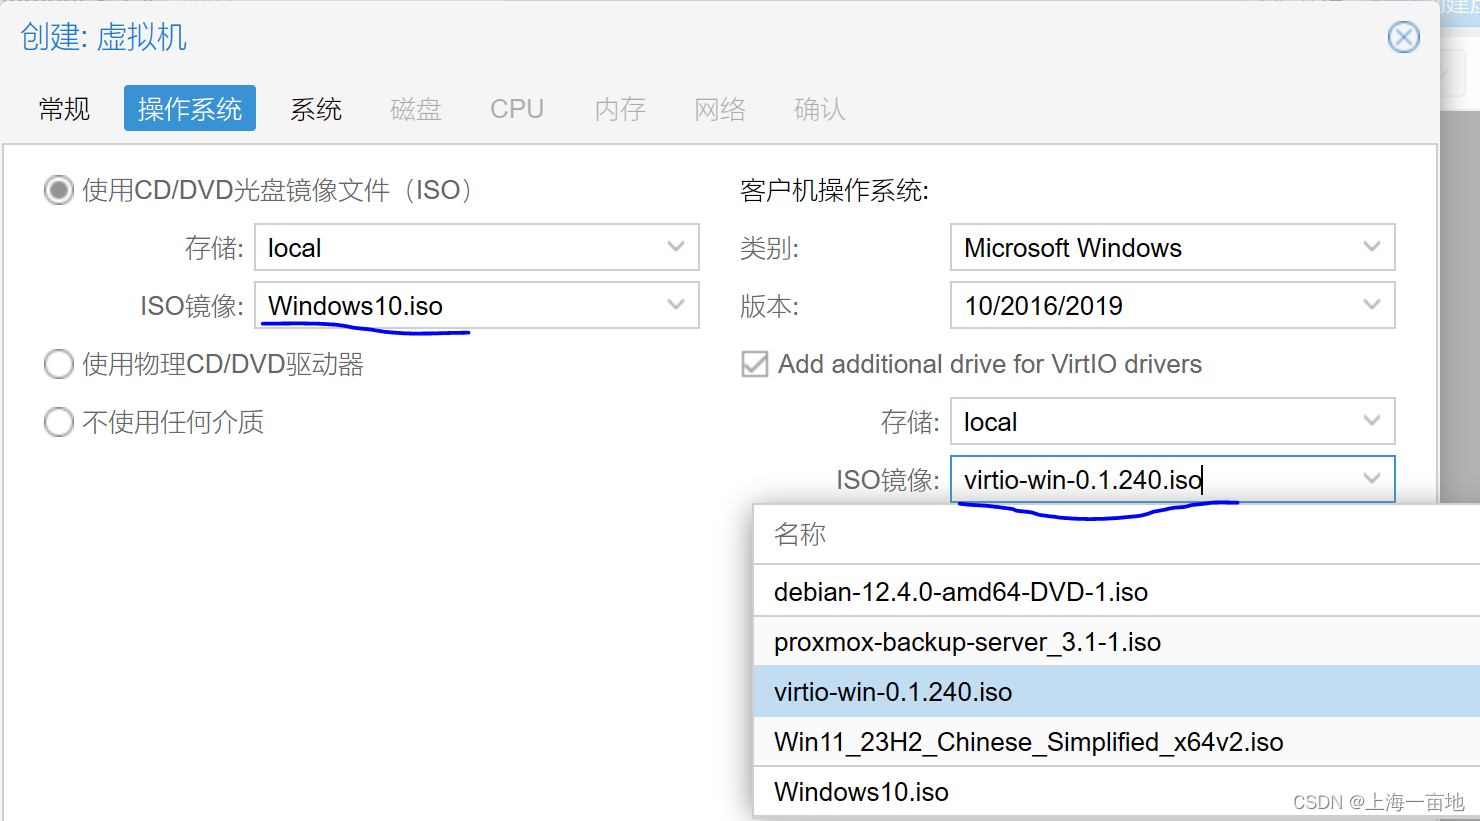Screen dimensions: 1480x821
Task: Open the 磁盘 tab
Action: 416,109
